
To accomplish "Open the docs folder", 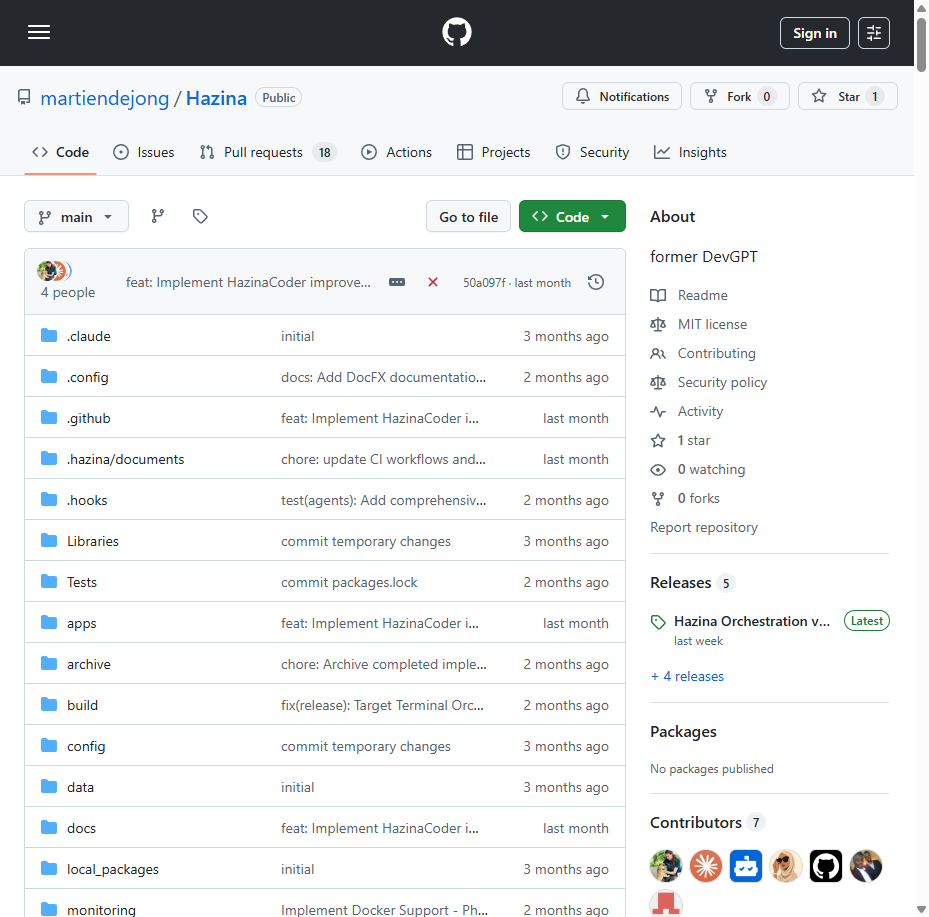I will (x=81, y=828).
